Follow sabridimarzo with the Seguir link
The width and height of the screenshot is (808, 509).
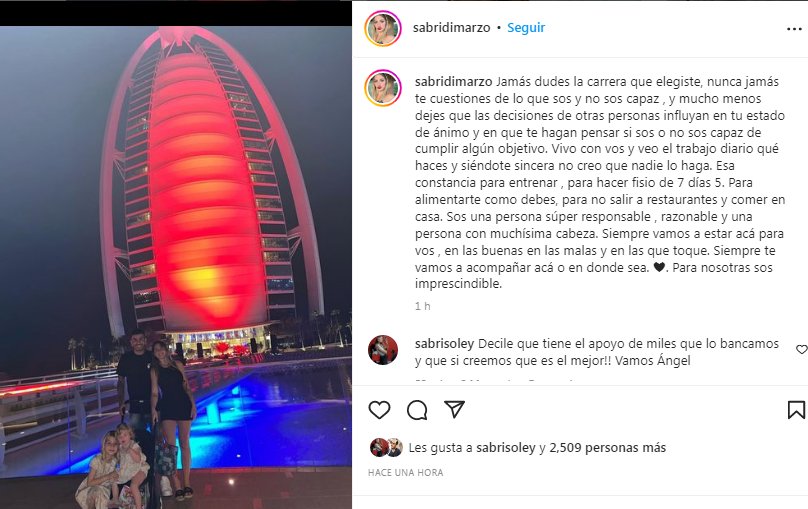(526, 28)
